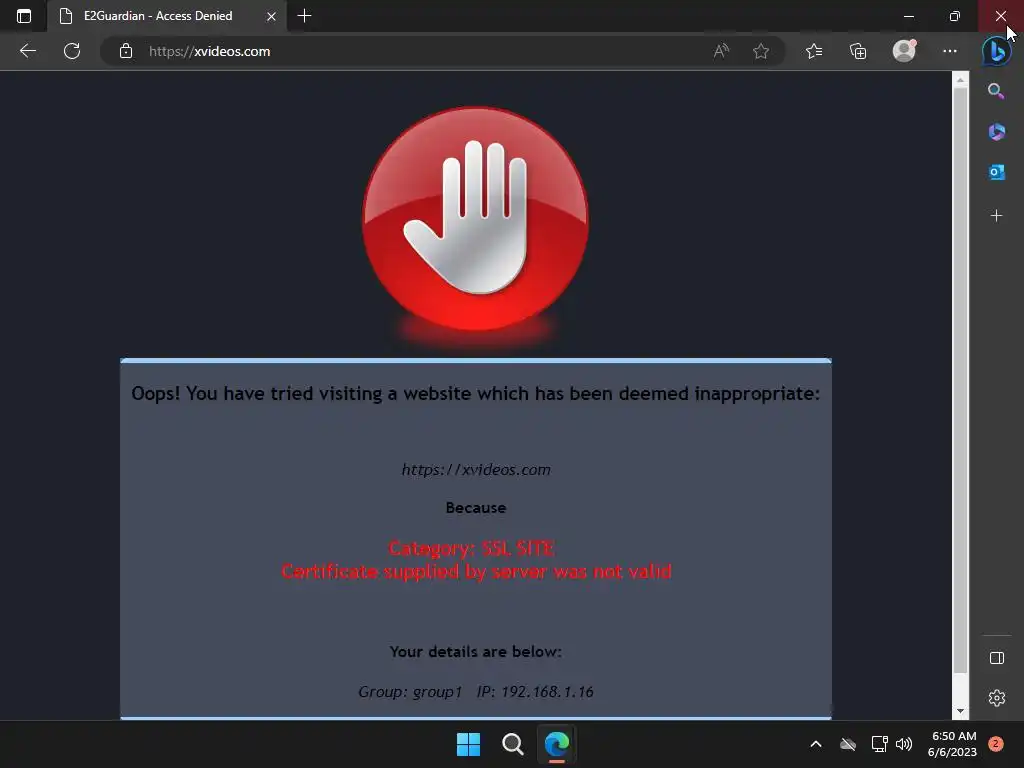Show hidden system tray icons

(x=816, y=744)
